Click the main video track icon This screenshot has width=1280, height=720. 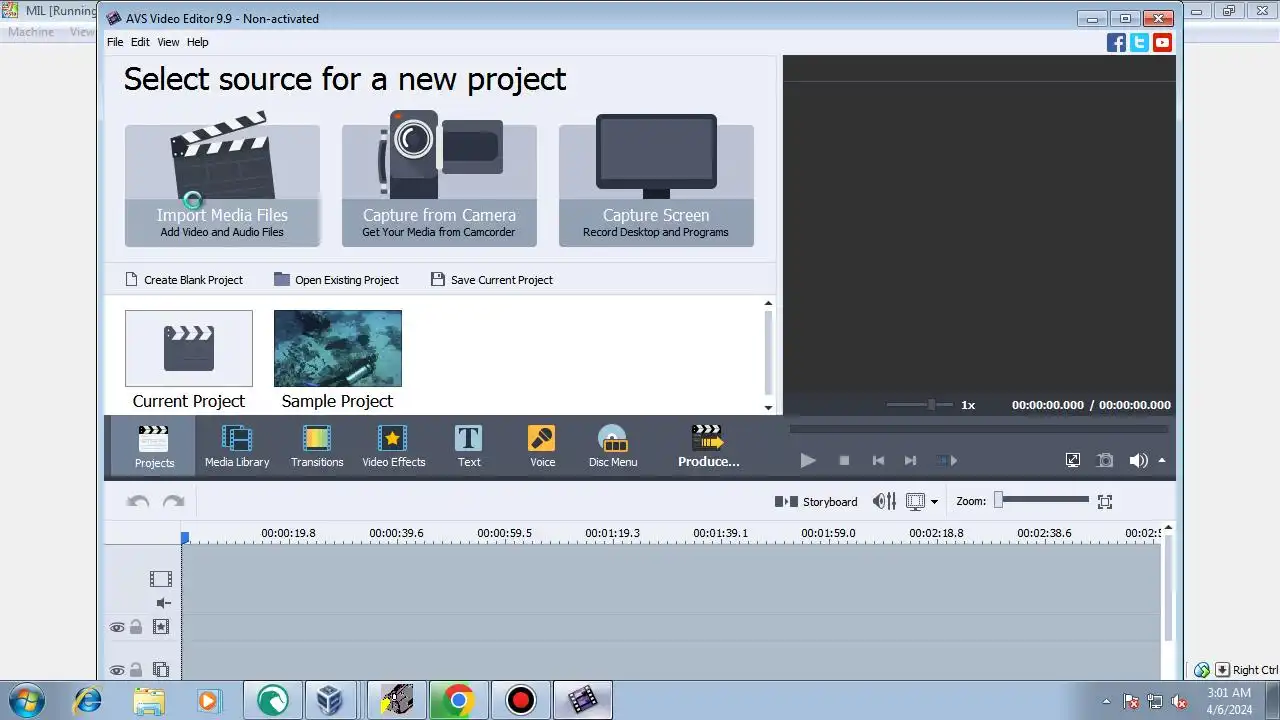click(x=161, y=578)
